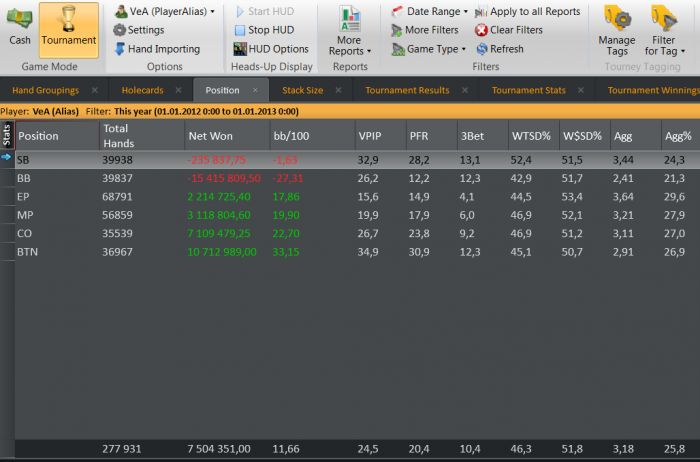This screenshot has height=462, width=700.
Task: Sort by the Net Won column header
Action: click(227, 136)
